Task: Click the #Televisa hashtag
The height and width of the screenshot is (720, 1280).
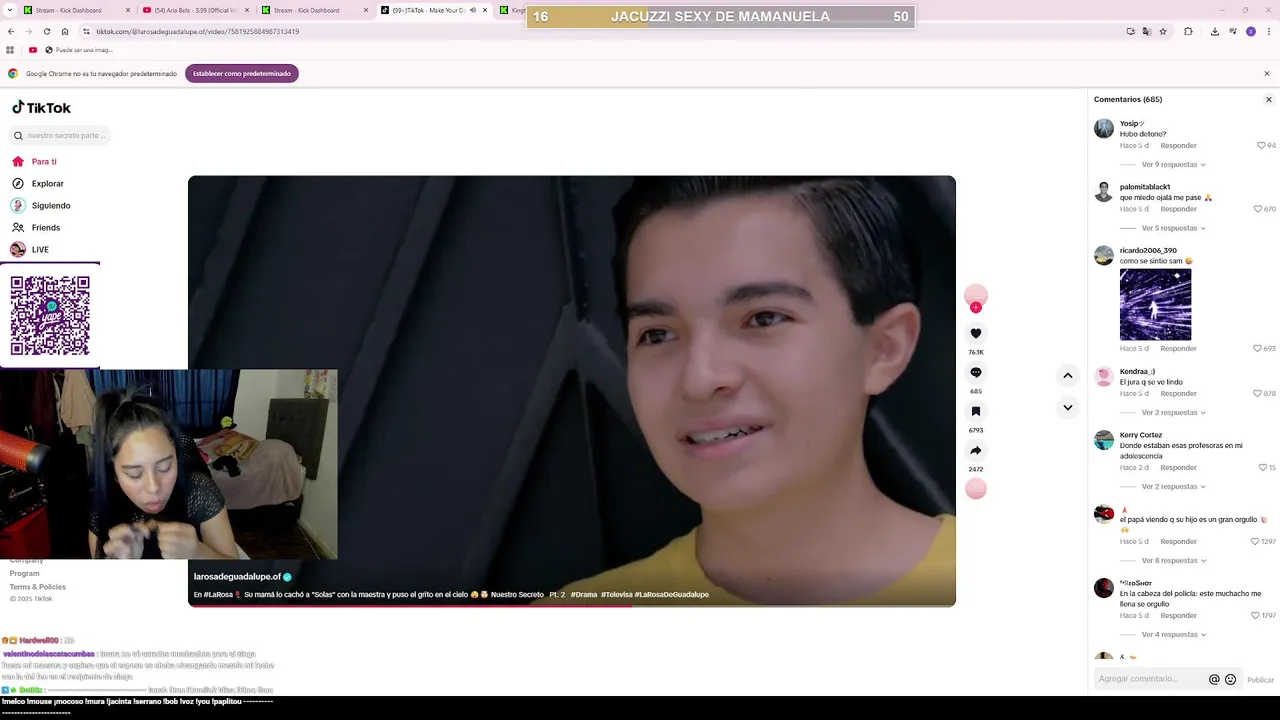Action: click(x=616, y=595)
